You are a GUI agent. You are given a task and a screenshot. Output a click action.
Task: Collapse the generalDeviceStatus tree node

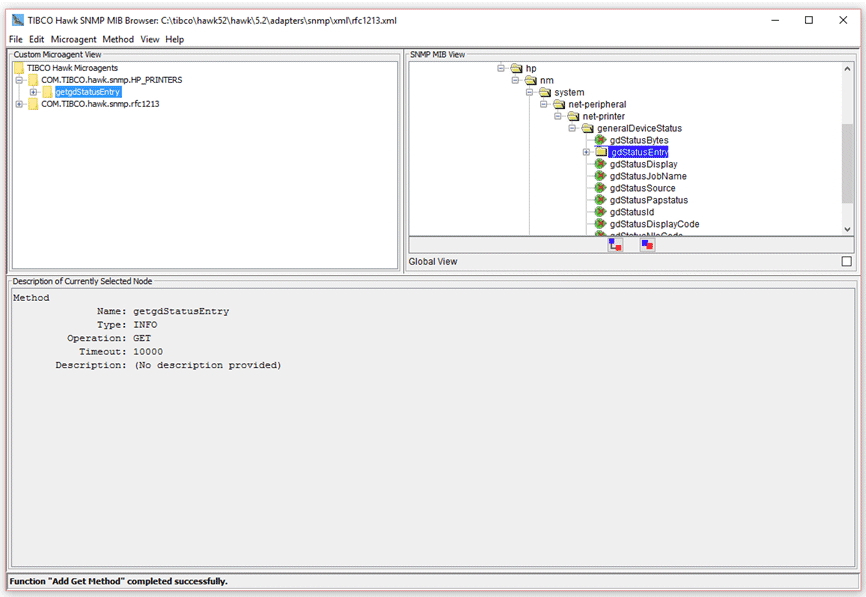tap(572, 128)
